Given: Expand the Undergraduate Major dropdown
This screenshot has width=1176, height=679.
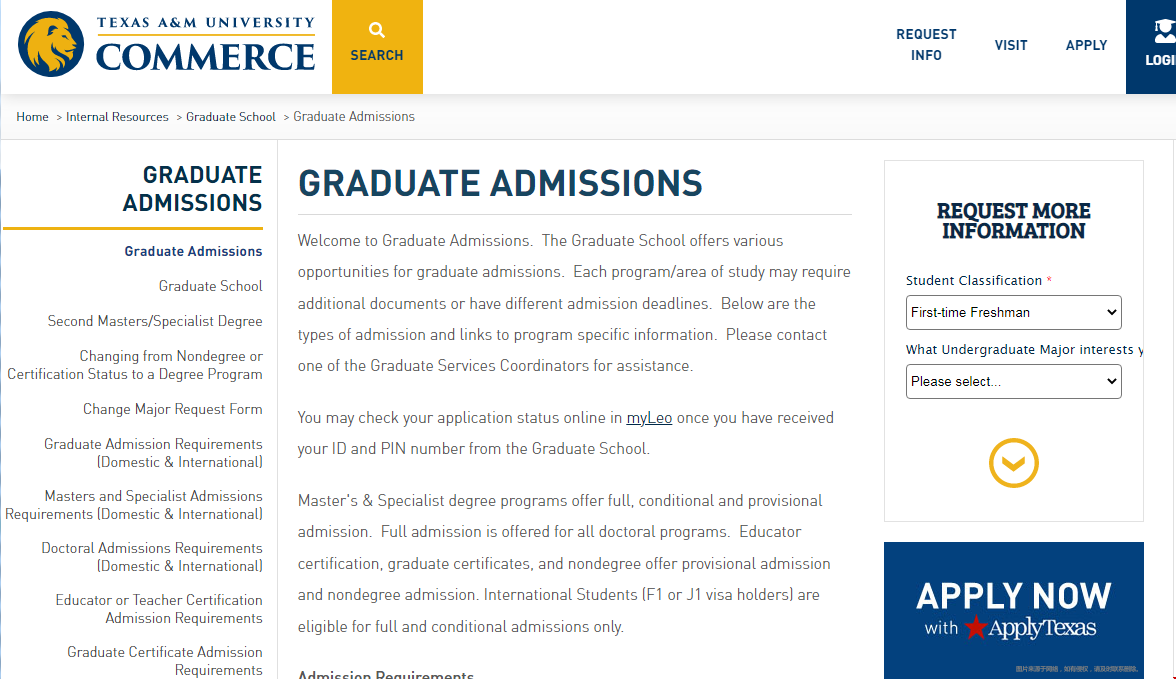Looking at the screenshot, I should [1013, 381].
